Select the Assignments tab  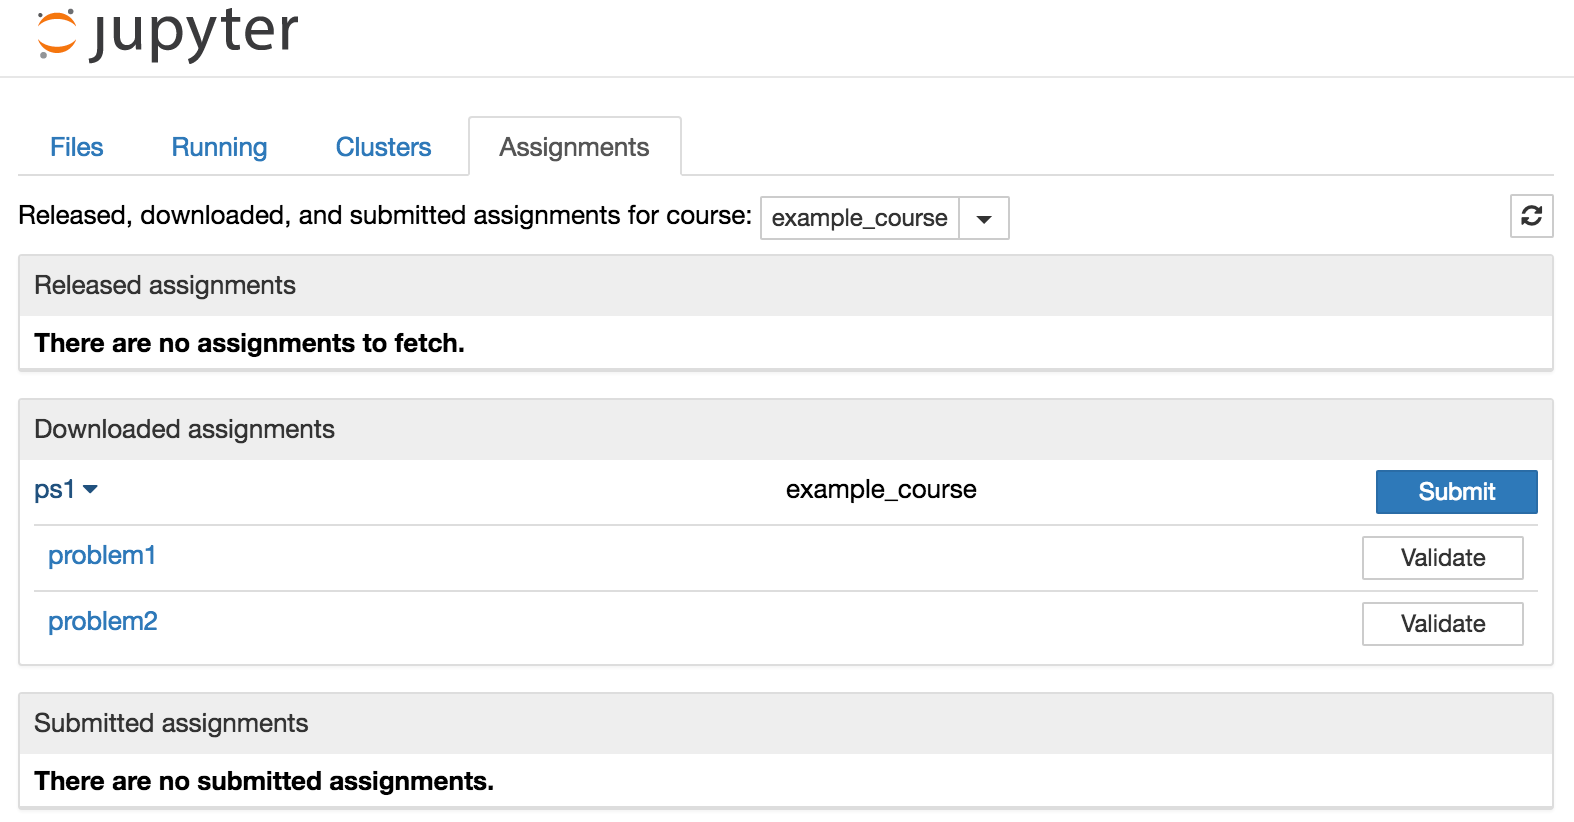tap(574, 147)
